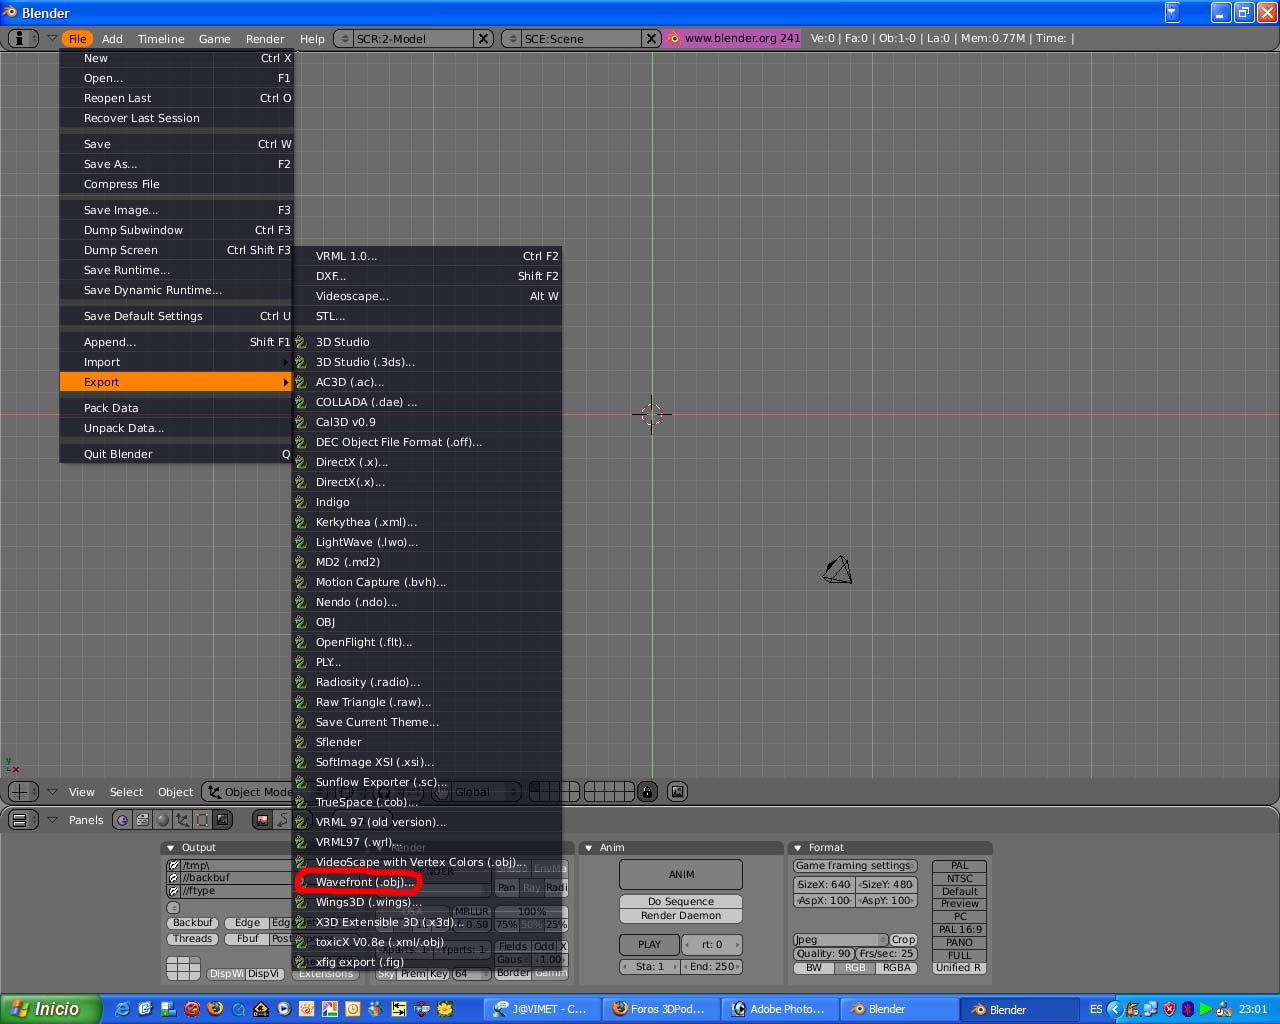Click the SizeX: 640 number field

[x=825, y=884]
